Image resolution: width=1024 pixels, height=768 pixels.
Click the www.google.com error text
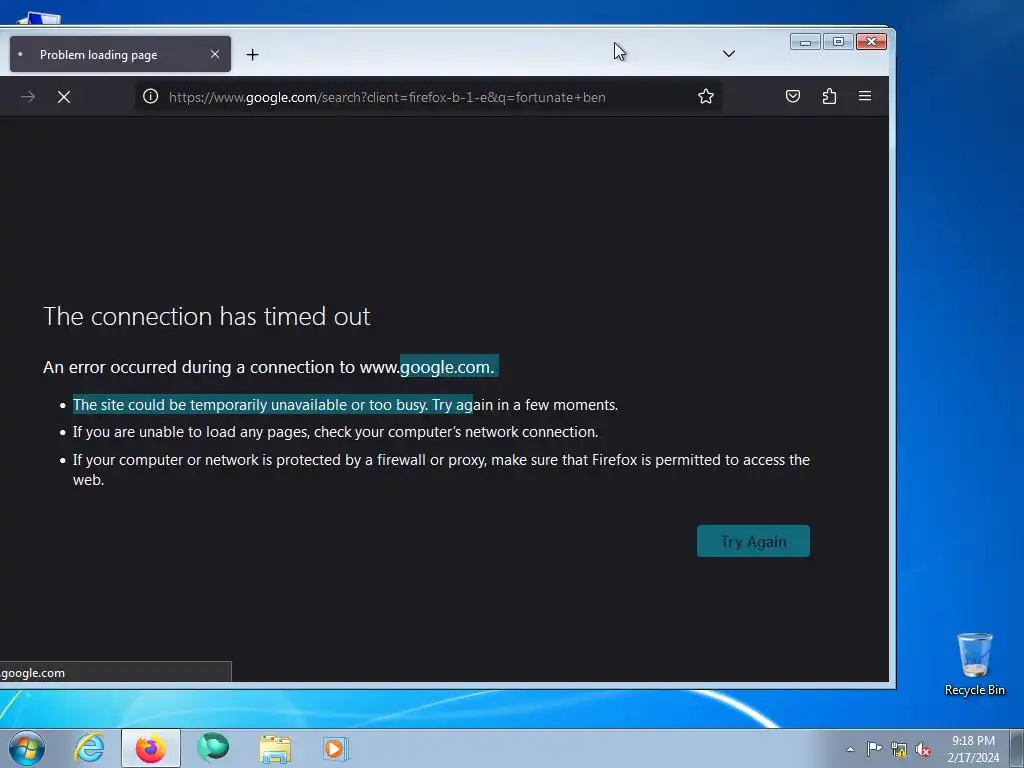tap(427, 367)
